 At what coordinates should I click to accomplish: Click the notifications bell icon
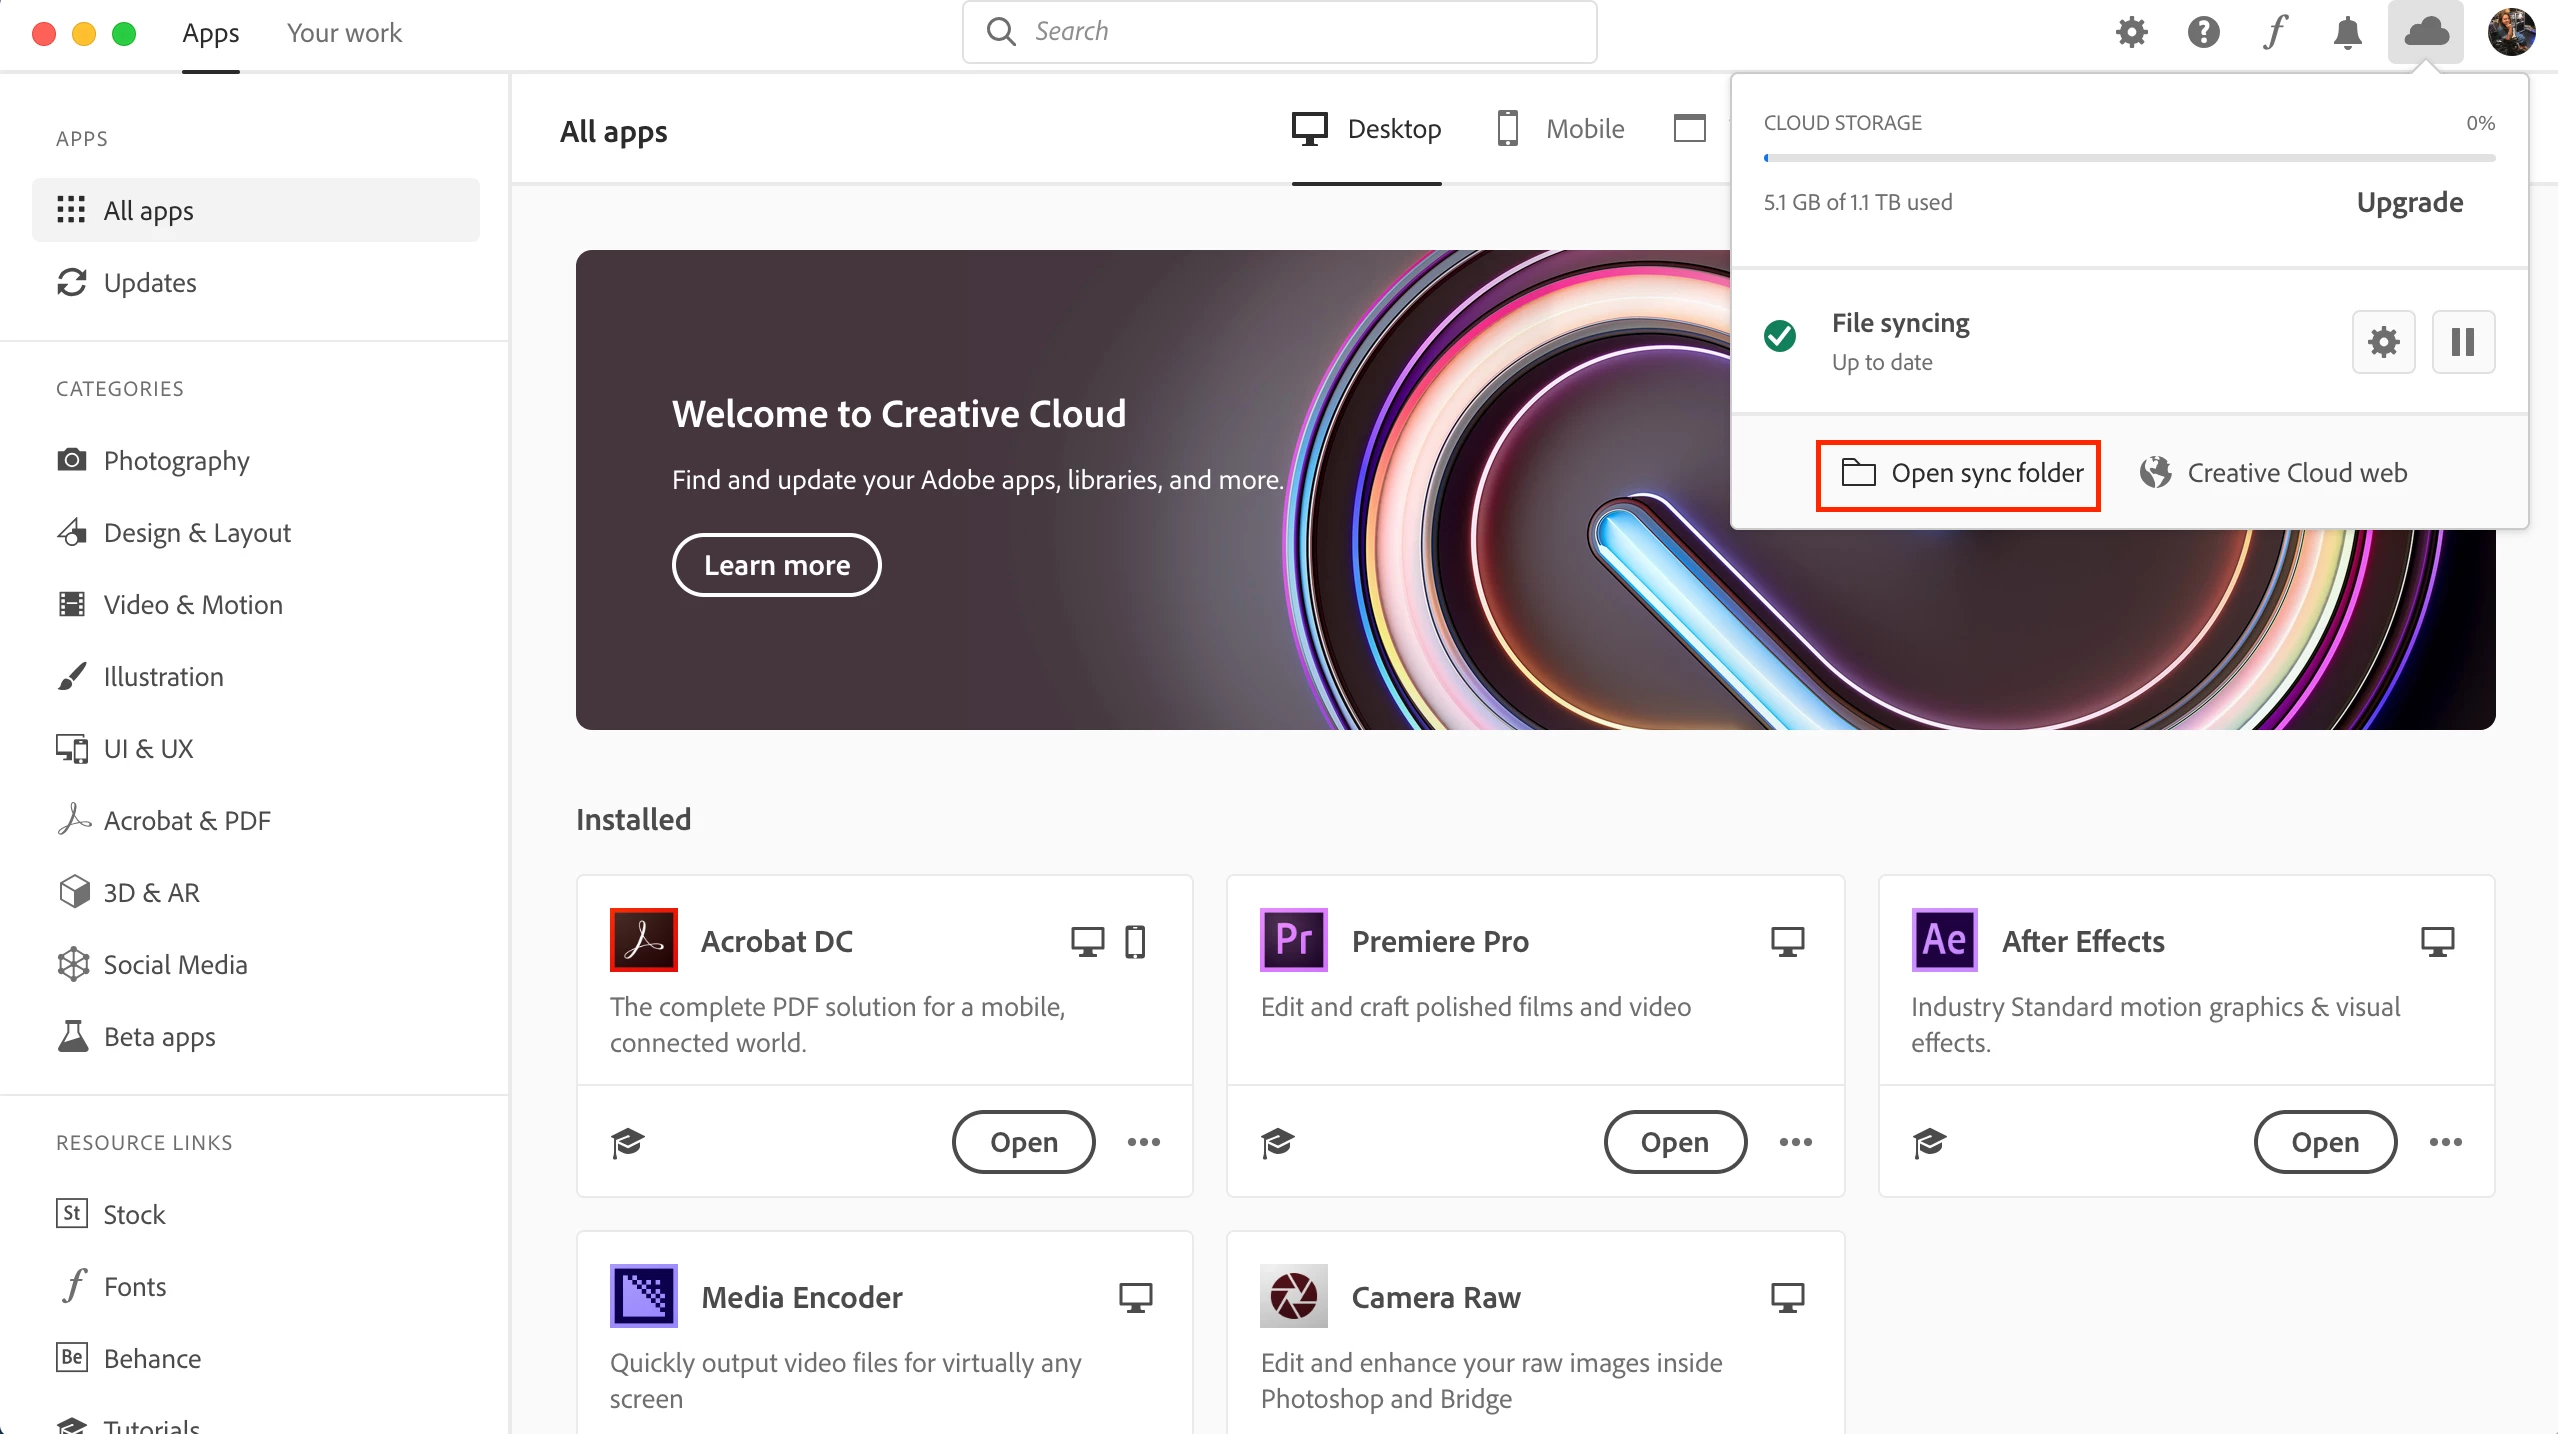(2347, 32)
